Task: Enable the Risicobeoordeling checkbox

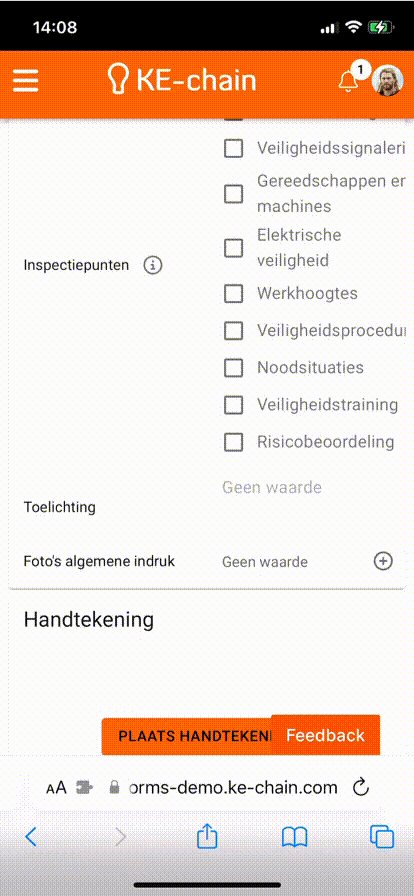Action: click(x=233, y=442)
